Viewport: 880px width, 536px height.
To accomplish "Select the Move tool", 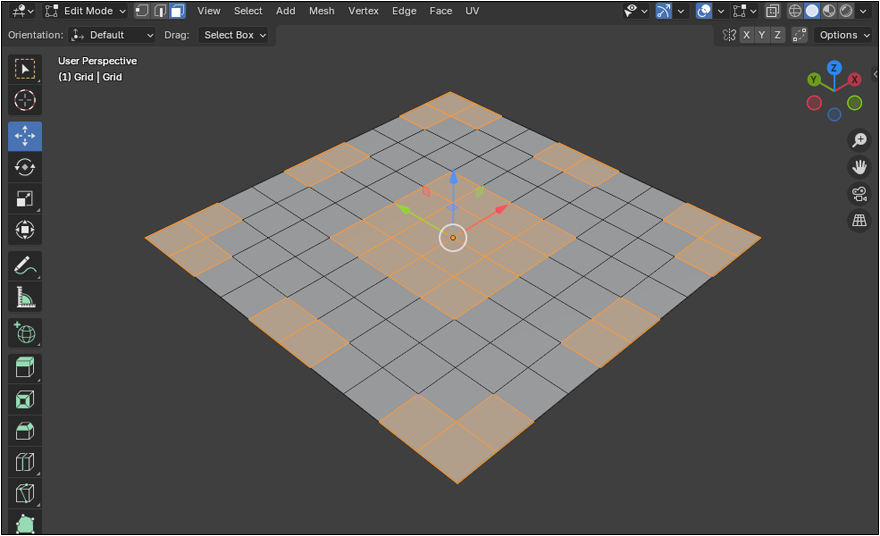I will click(25, 136).
